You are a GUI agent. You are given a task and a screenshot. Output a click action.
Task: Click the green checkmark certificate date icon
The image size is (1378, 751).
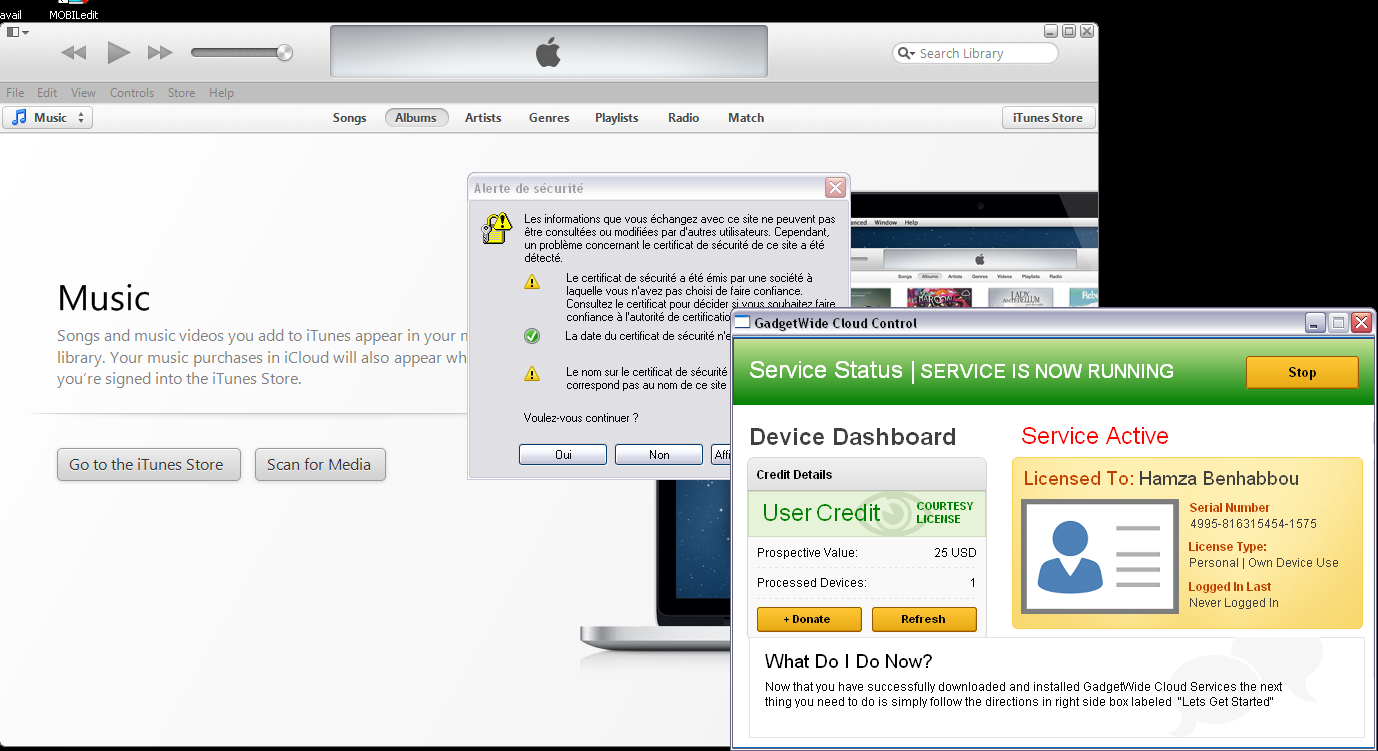click(x=532, y=336)
